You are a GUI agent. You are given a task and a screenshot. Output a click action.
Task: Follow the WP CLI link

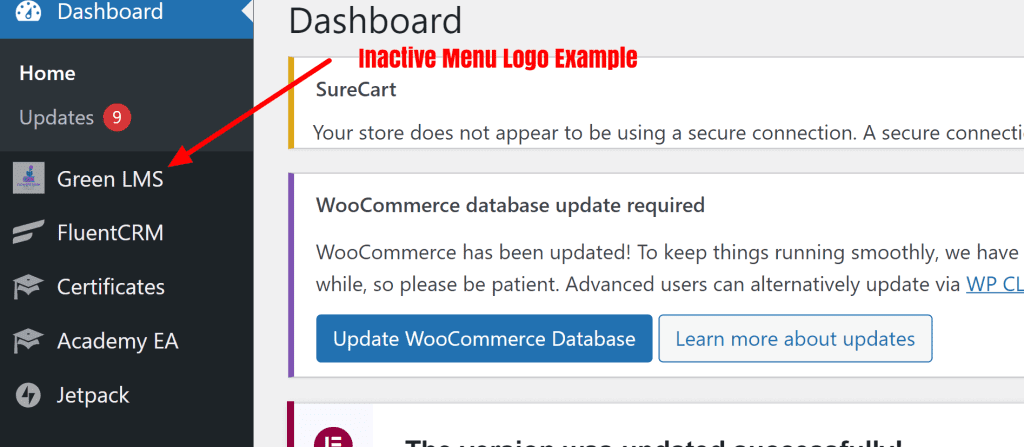click(994, 284)
